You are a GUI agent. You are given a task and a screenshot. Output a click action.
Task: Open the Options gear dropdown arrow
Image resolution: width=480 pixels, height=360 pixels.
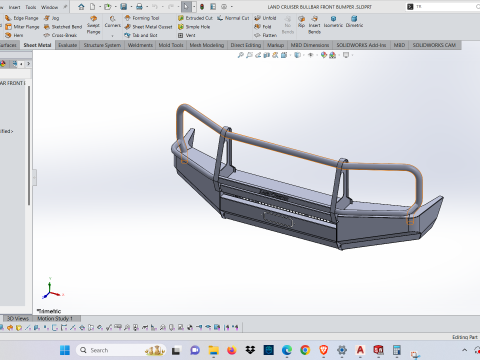(x=232, y=7)
